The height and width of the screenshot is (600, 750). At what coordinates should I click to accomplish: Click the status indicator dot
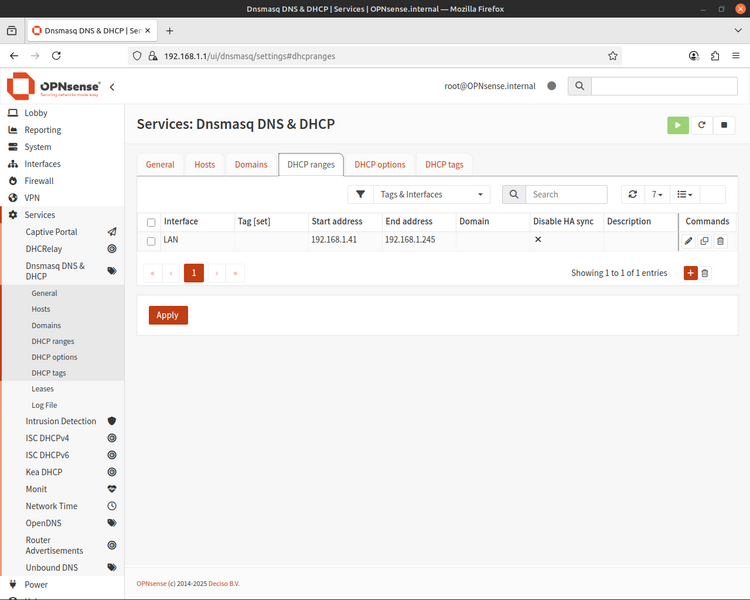tap(551, 86)
